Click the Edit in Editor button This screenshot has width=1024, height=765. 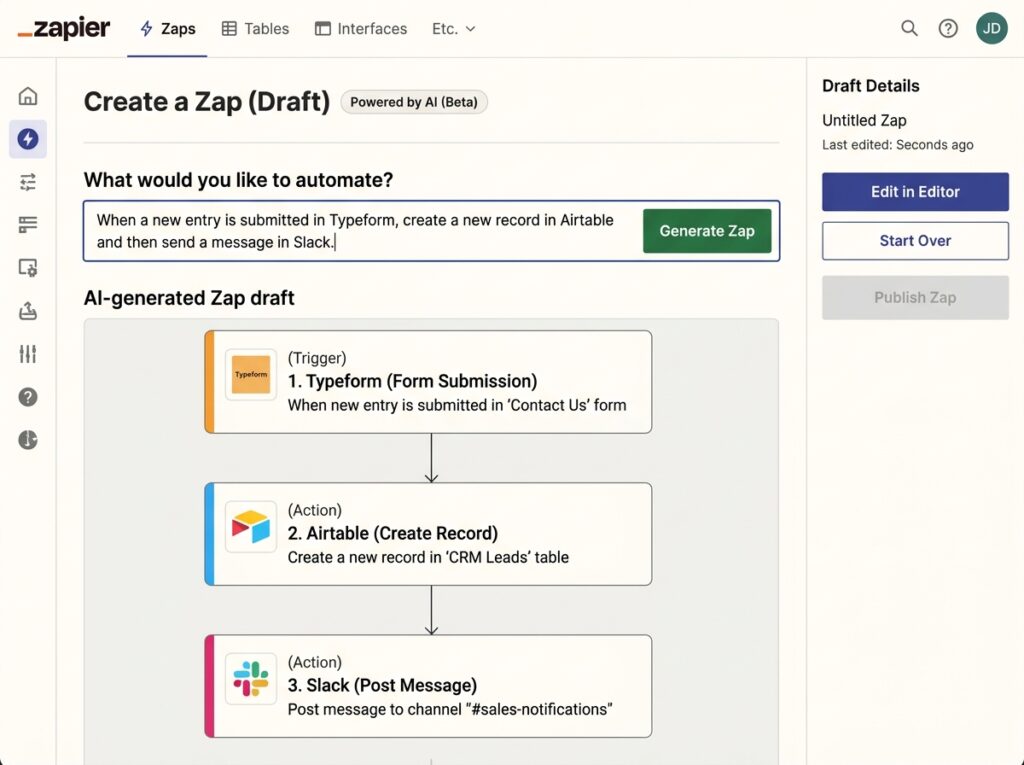[915, 191]
